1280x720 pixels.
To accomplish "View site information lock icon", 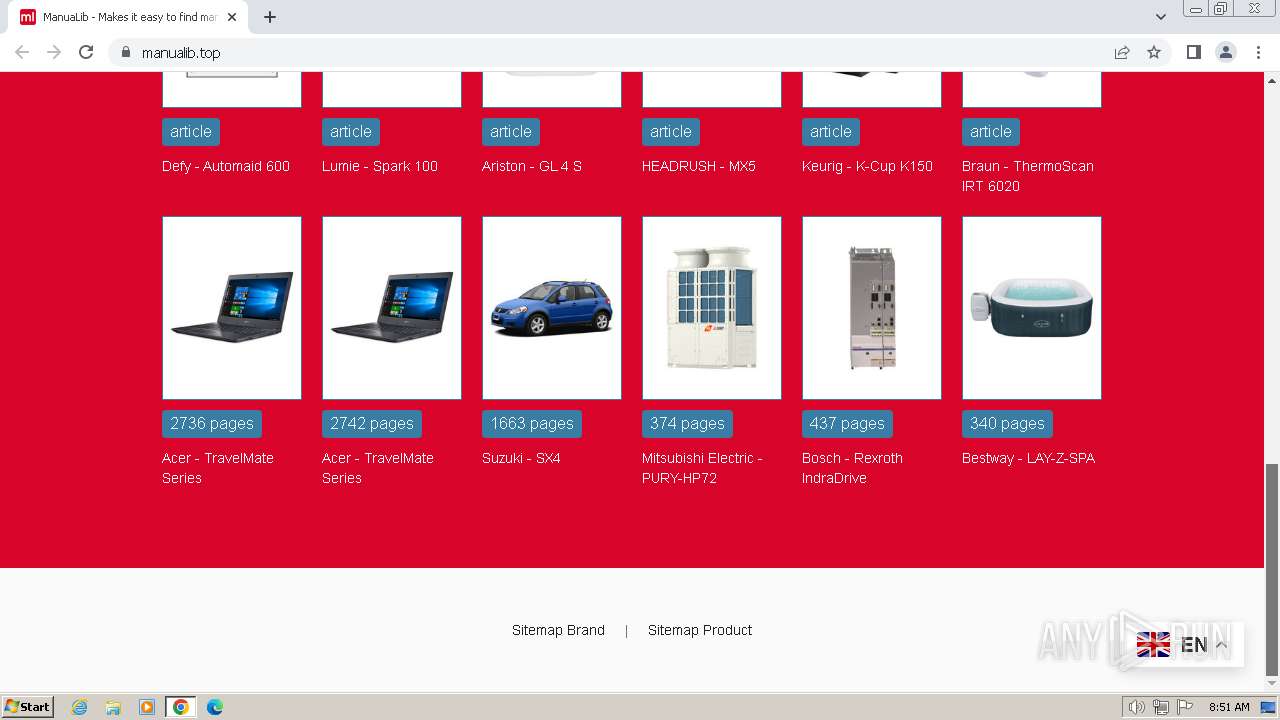I will click(x=125, y=52).
